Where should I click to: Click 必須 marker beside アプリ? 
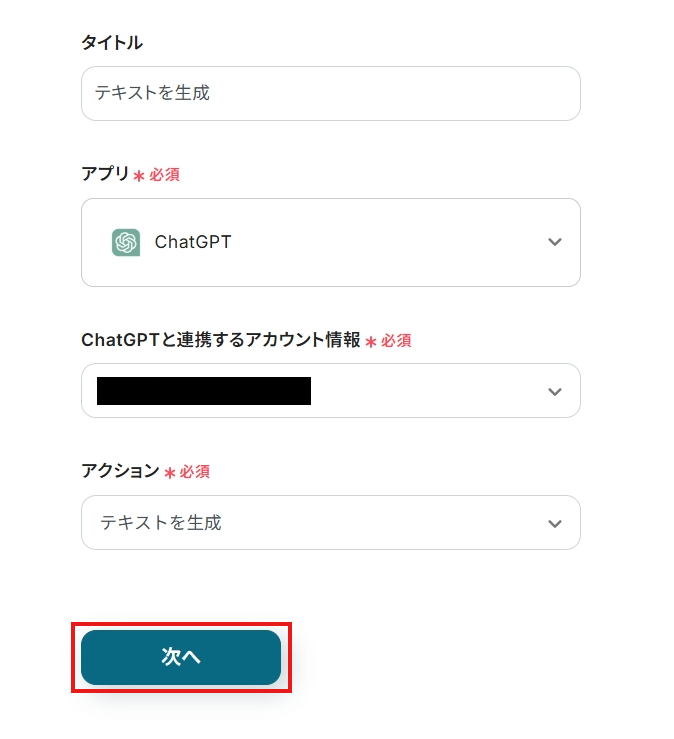(165, 175)
